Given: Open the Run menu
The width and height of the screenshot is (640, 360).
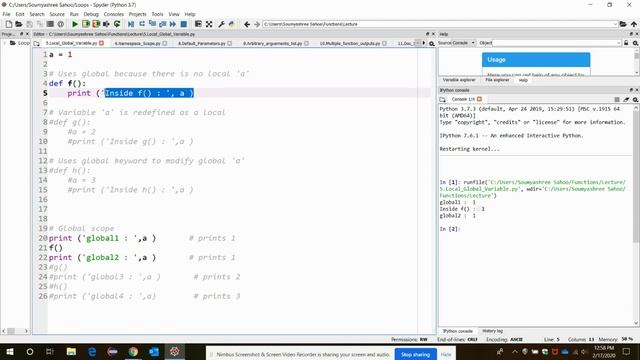Looking at the screenshot, I should (74, 14).
